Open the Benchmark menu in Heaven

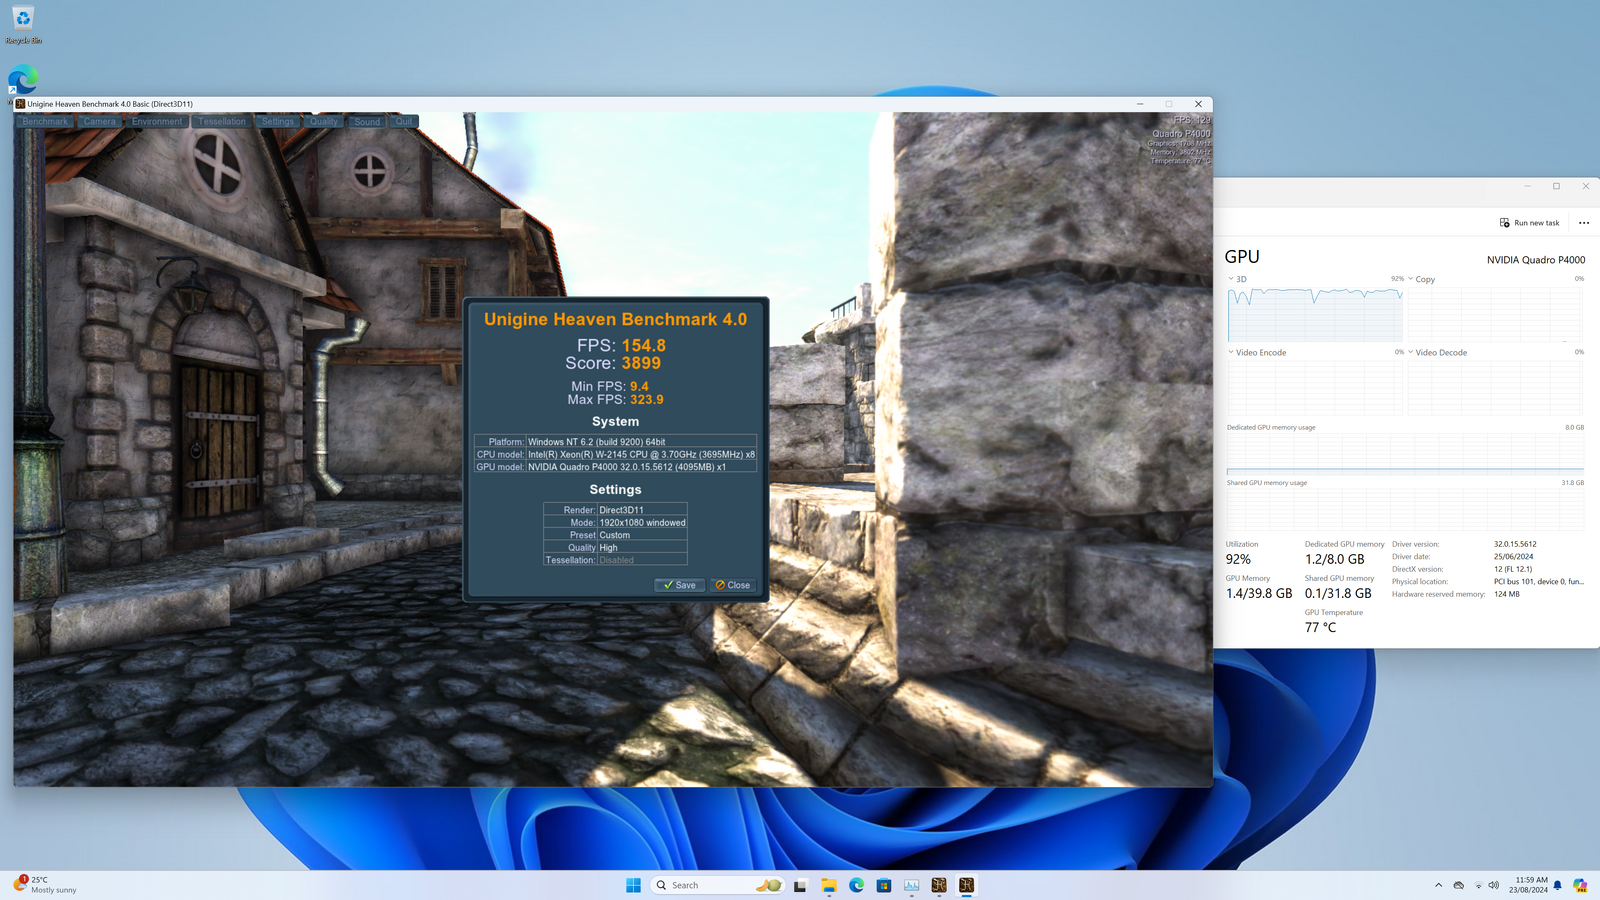(x=45, y=122)
